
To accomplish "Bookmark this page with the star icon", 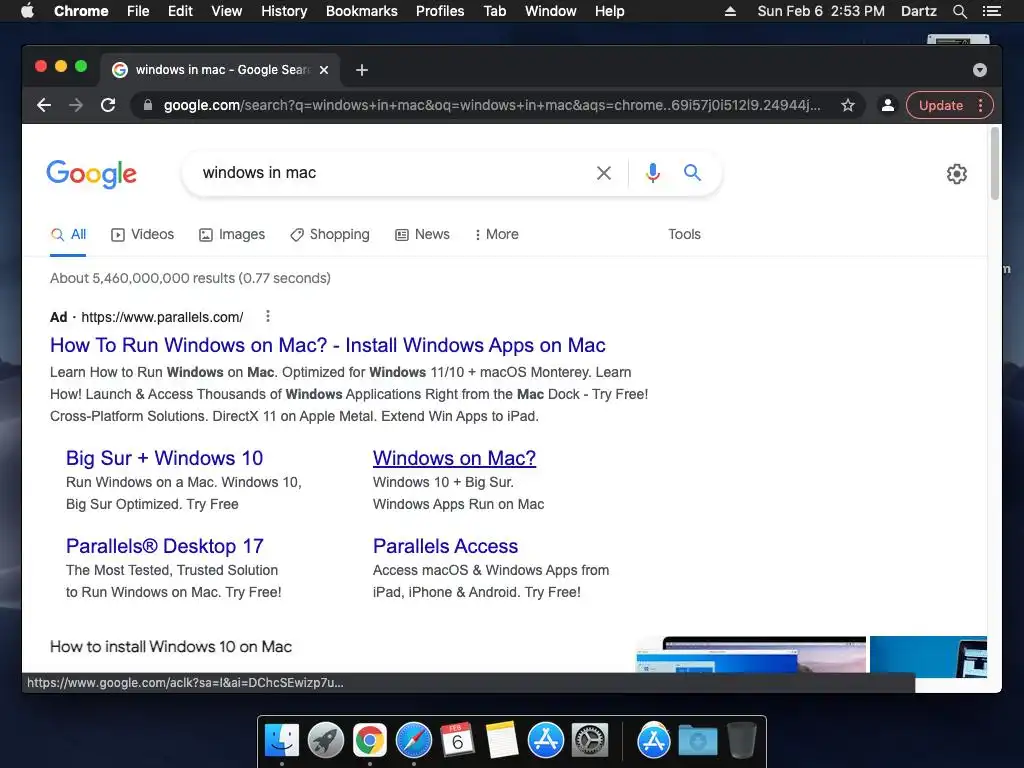I will pyautogui.click(x=848, y=105).
